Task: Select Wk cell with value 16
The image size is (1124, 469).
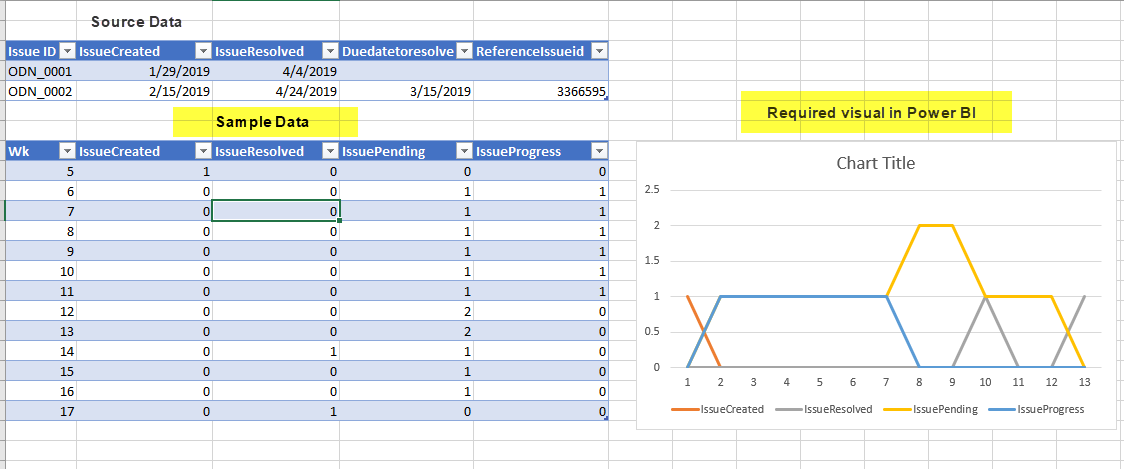Action: click(41, 392)
